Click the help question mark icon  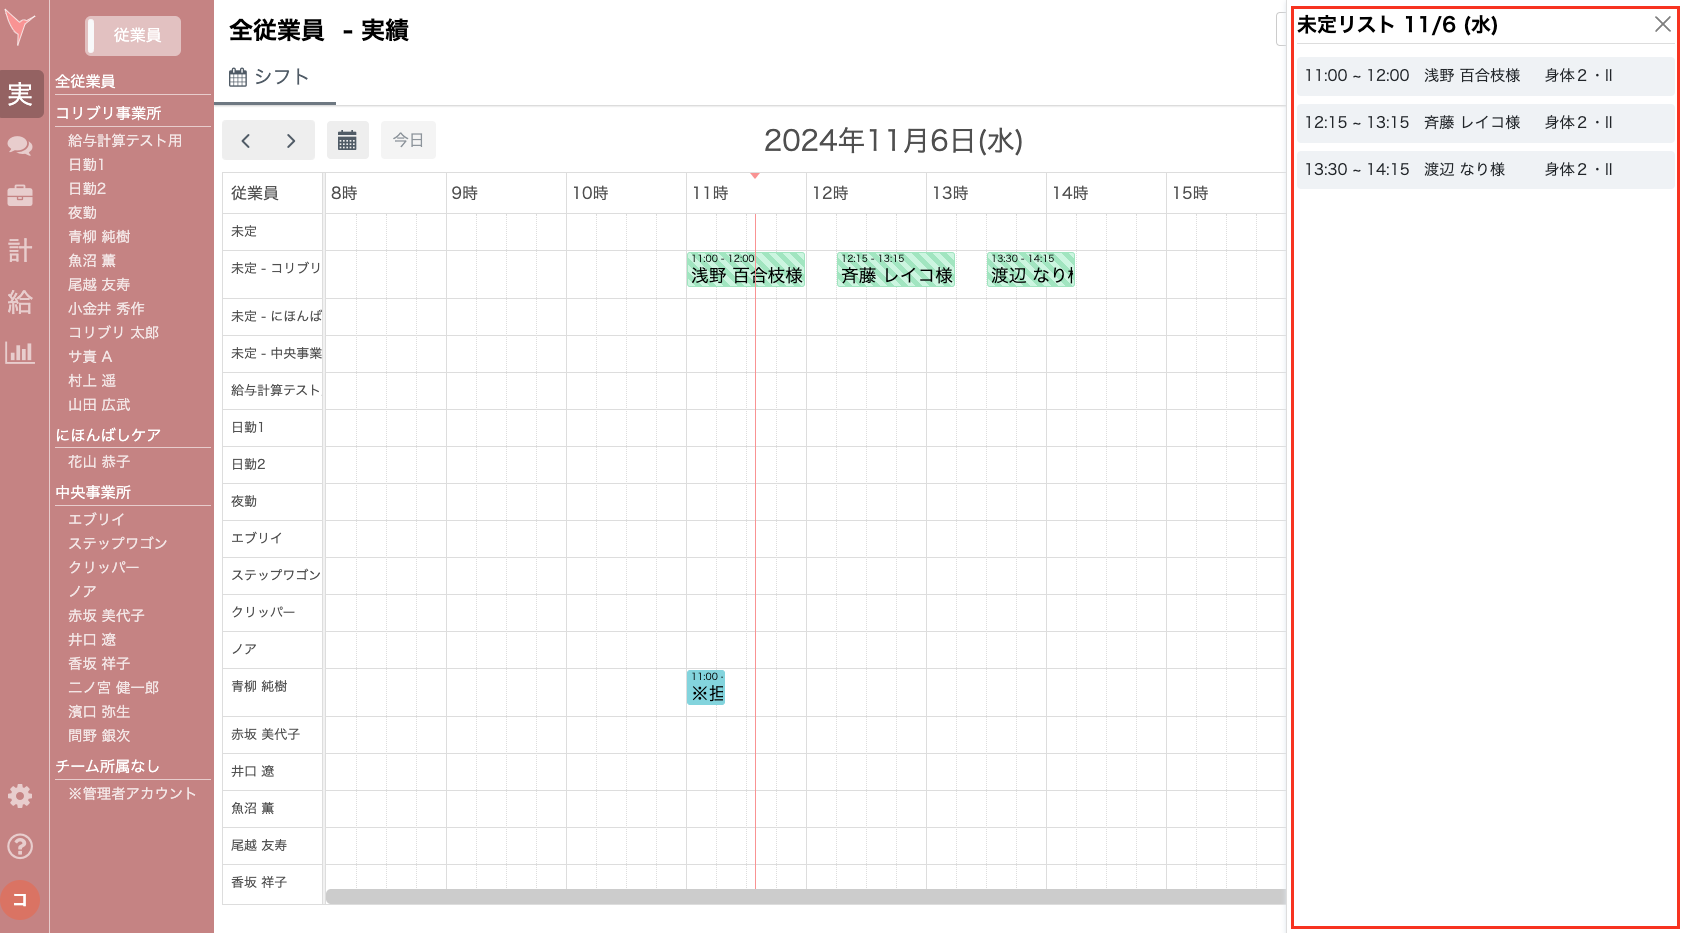tap(20, 847)
